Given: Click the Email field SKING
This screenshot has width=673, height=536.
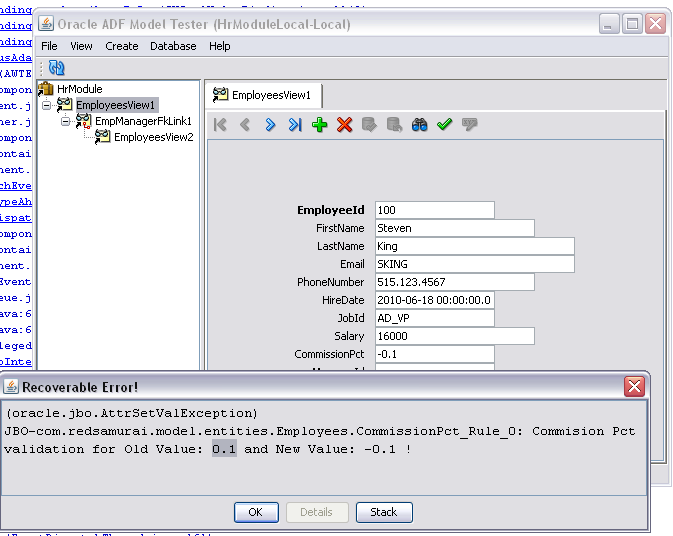Looking at the screenshot, I should (475, 264).
